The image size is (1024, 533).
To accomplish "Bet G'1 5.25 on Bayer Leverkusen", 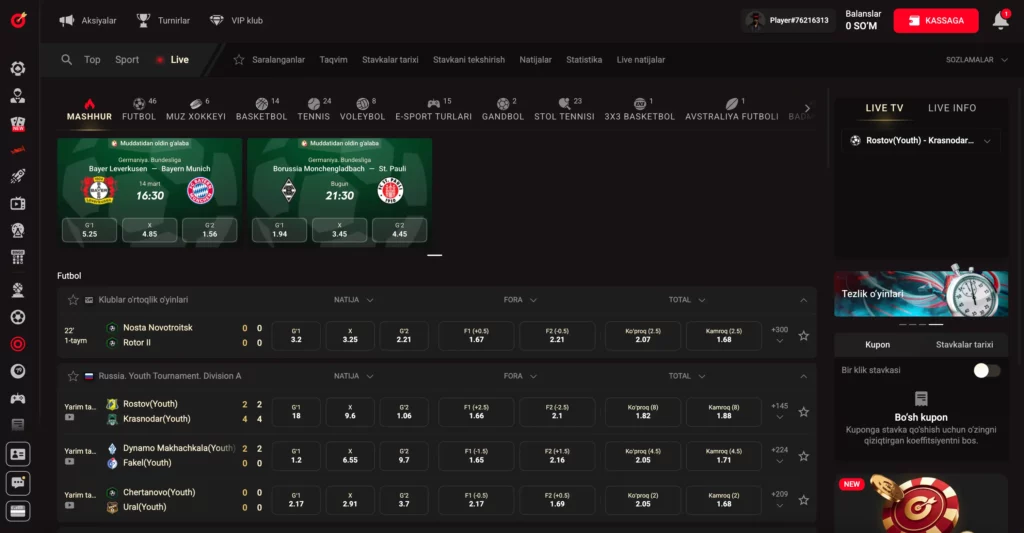I will [89, 230].
